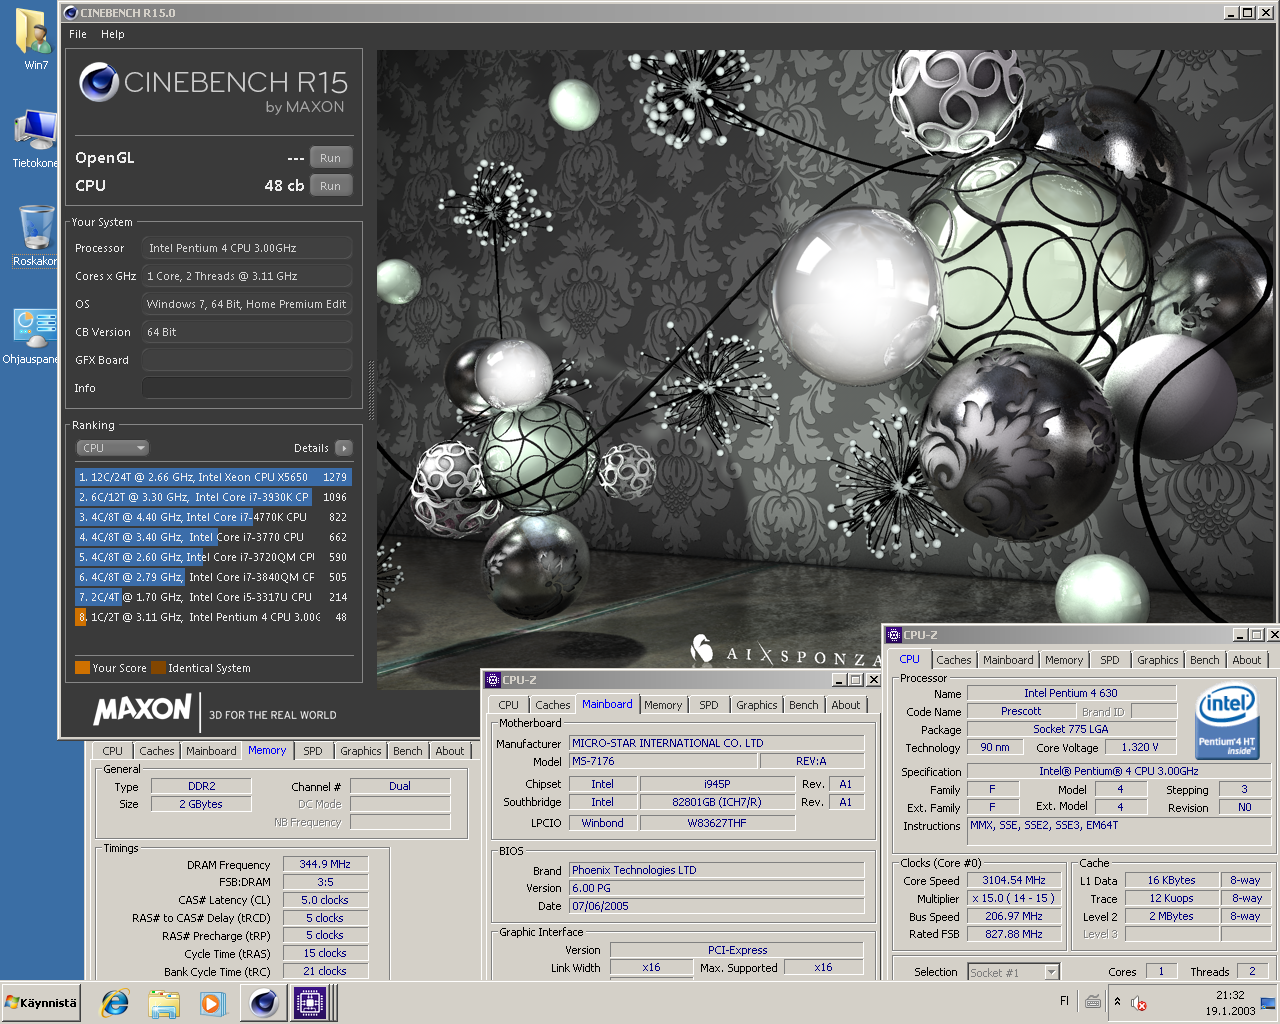Viewport: 1280px width, 1024px height.
Task: Open Graphics tab in Mainboard window
Action: pyautogui.click(x=756, y=705)
